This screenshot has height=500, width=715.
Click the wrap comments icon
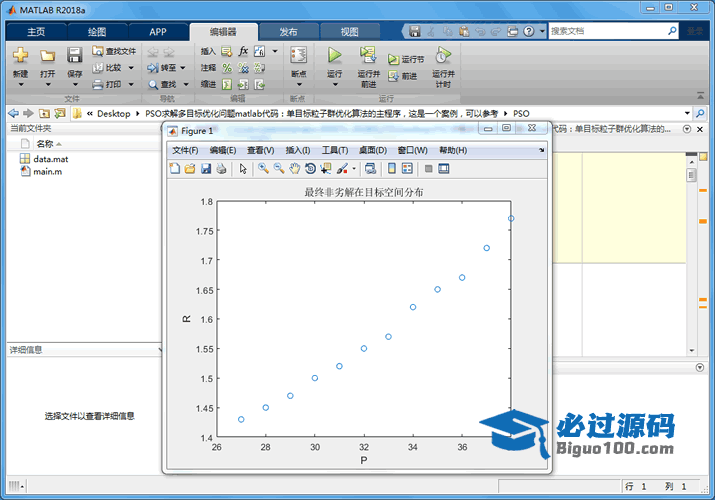259,68
